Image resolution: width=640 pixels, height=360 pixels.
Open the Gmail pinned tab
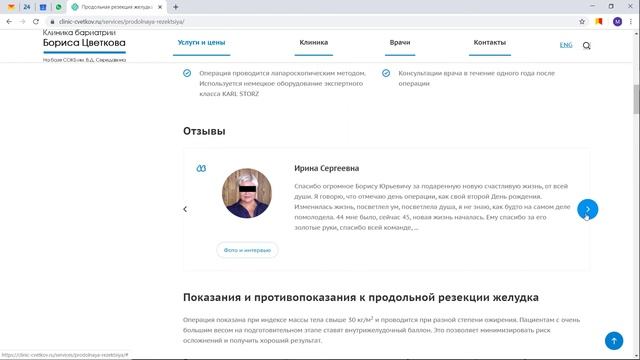11,7
